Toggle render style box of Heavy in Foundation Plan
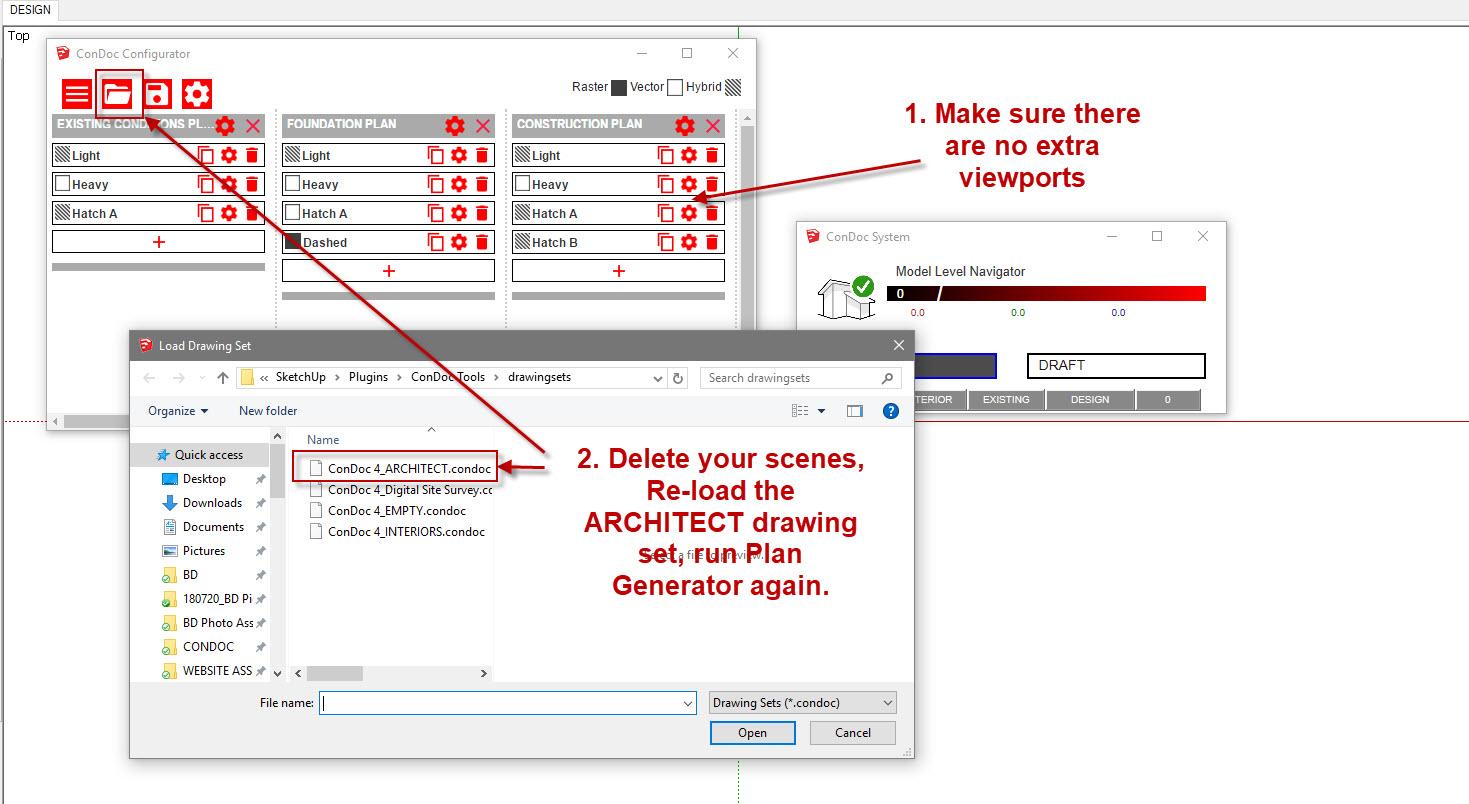Screen dimensions: 1469x804 pos(293,184)
